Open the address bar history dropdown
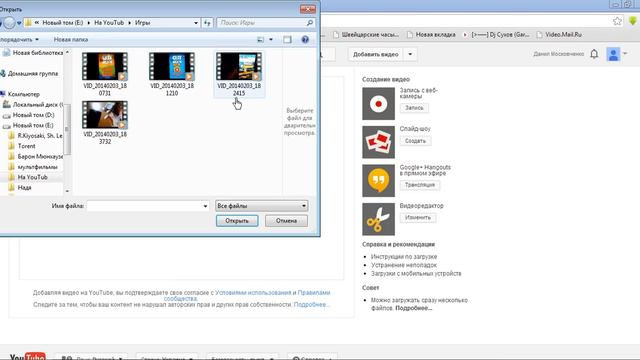Image resolution: width=640 pixels, height=360 pixels. (x=196, y=23)
